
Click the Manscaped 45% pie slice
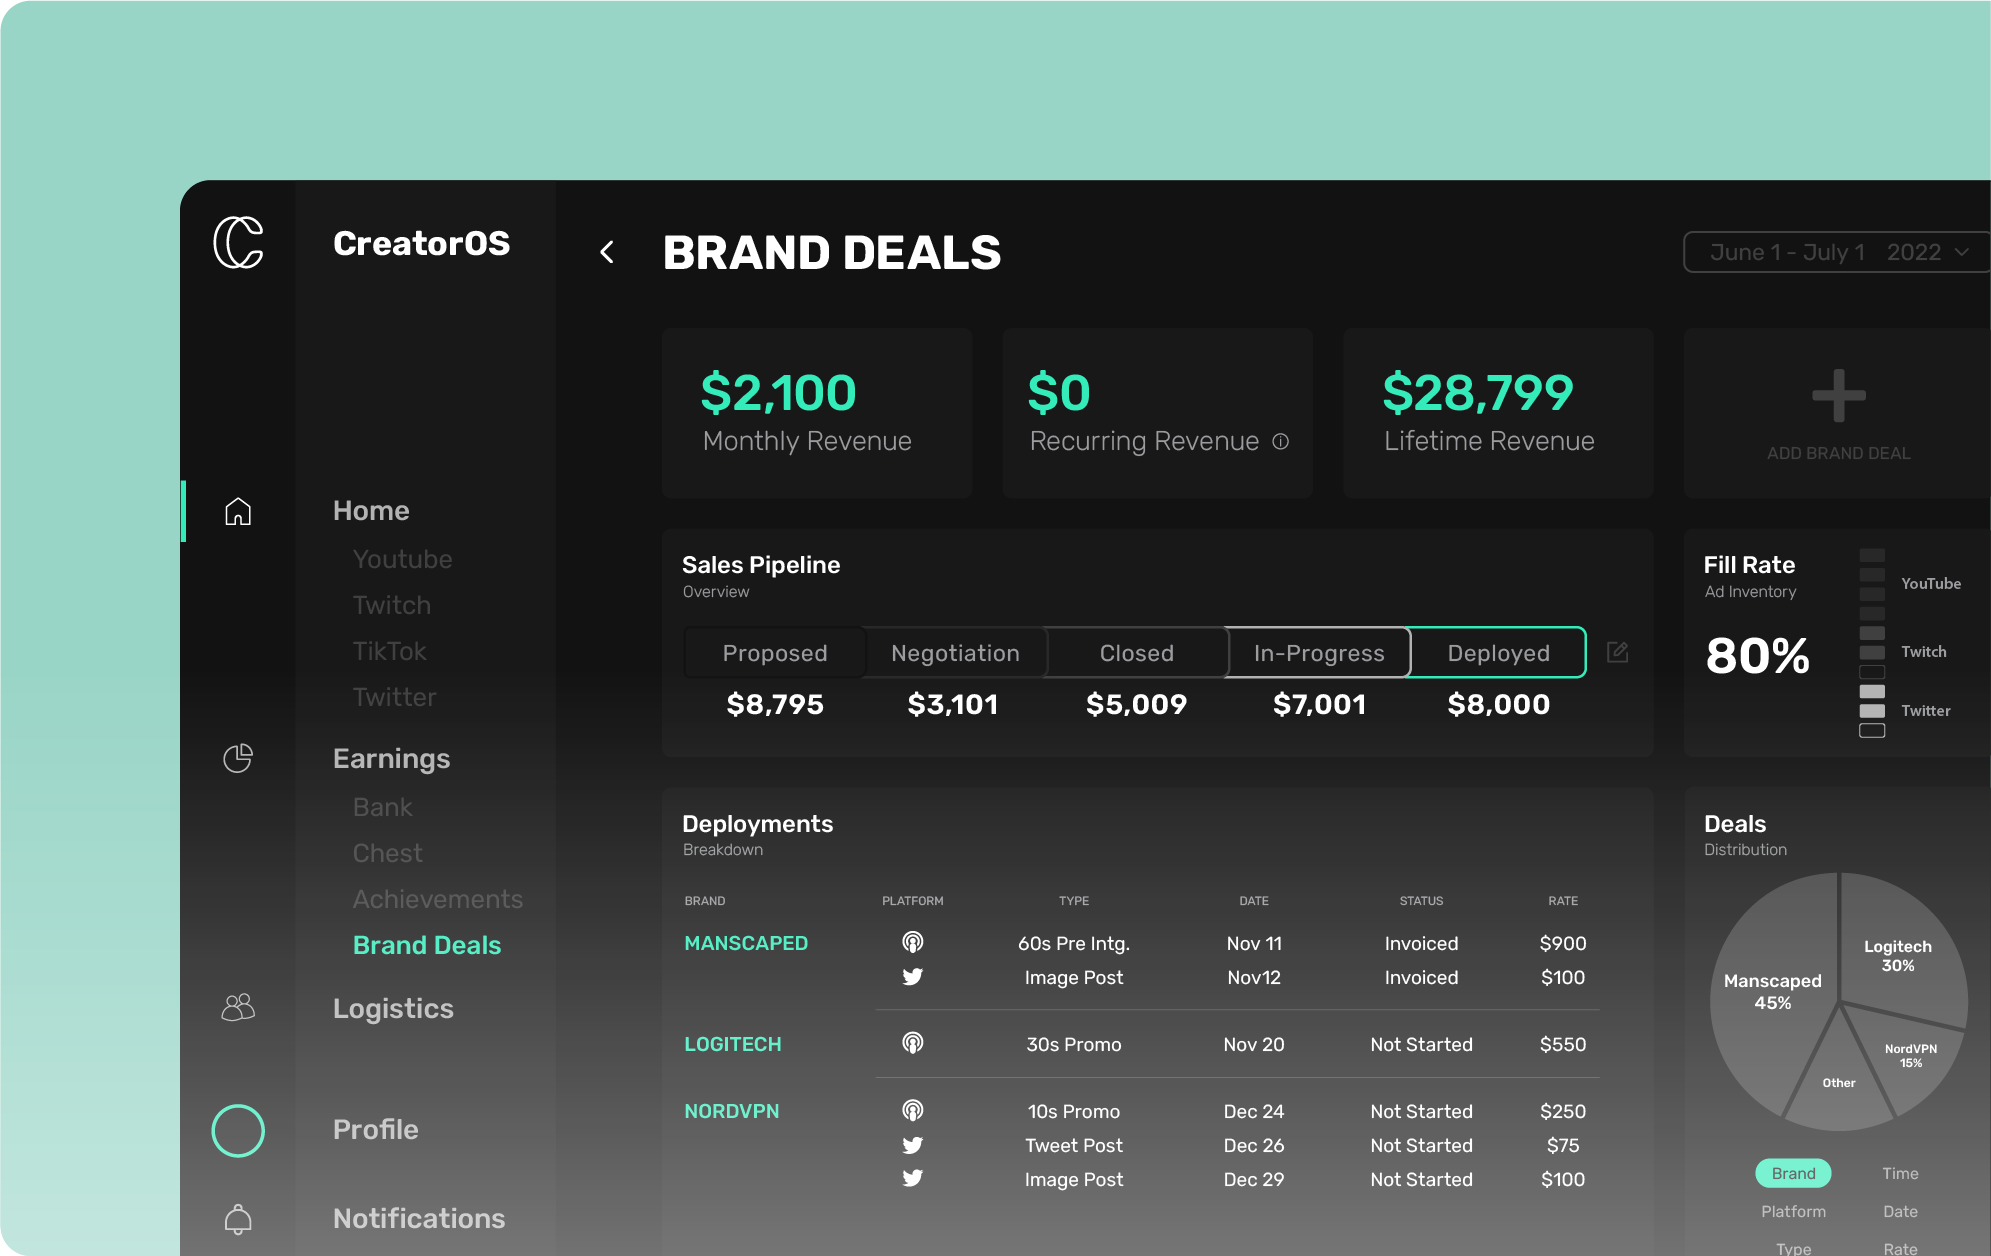(1772, 991)
